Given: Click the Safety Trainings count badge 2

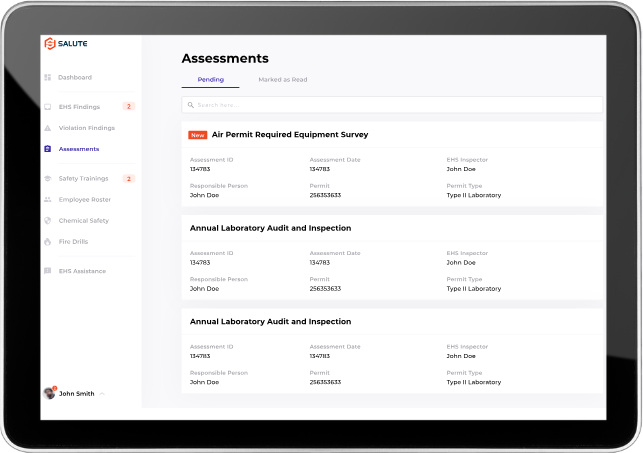Looking at the screenshot, I should tap(129, 179).
